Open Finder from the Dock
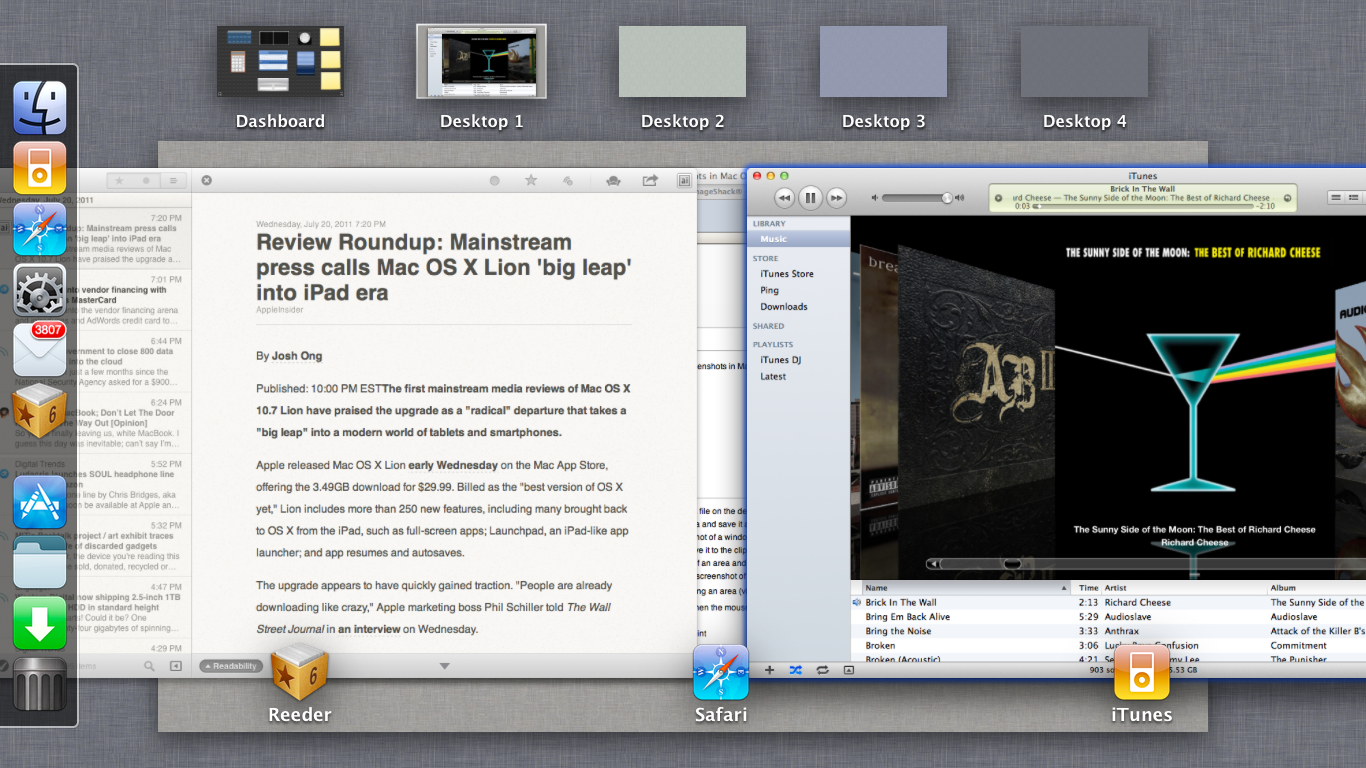1366x768 pixels. [40, 108]
